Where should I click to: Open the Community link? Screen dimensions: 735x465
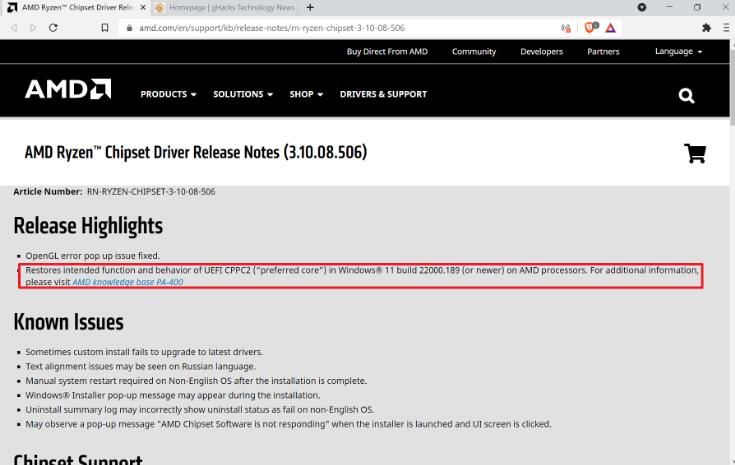(474, 52)
